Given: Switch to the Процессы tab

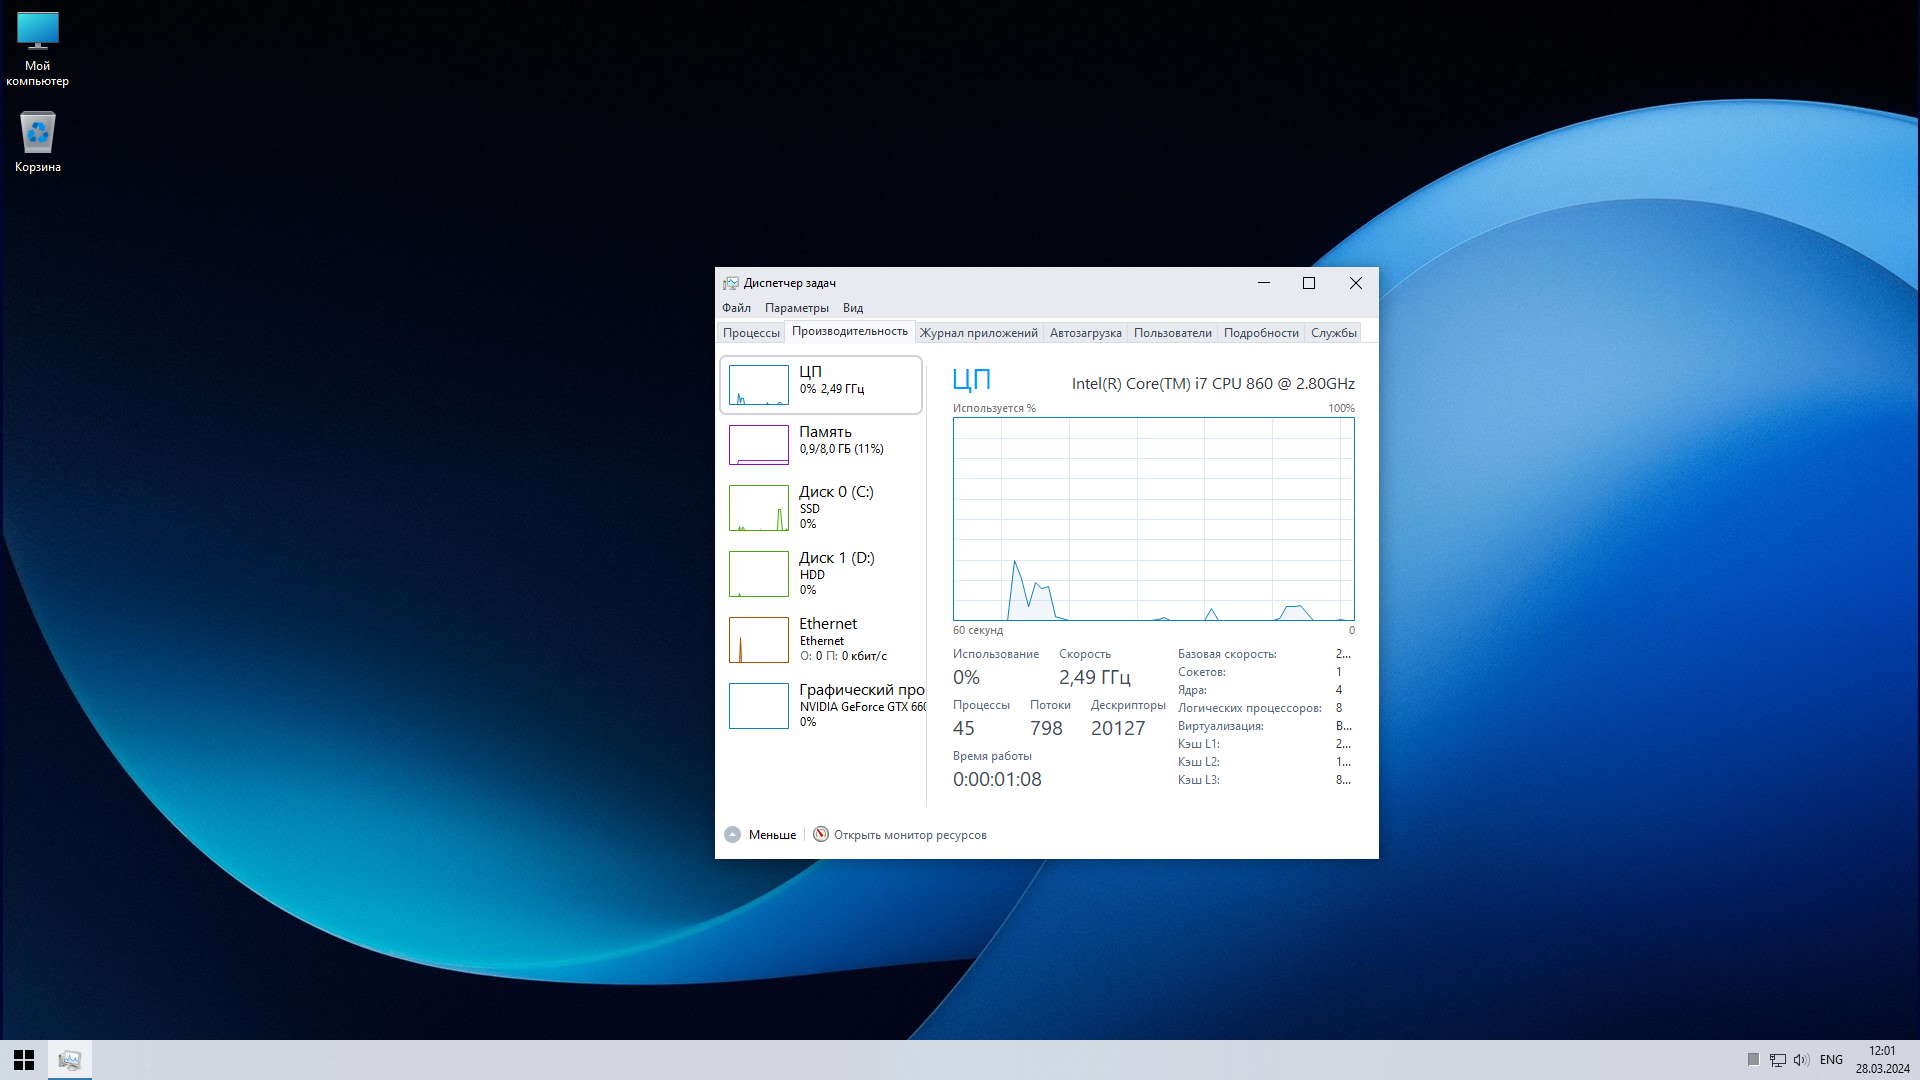Looking at the screenshot, I should 751,333.
